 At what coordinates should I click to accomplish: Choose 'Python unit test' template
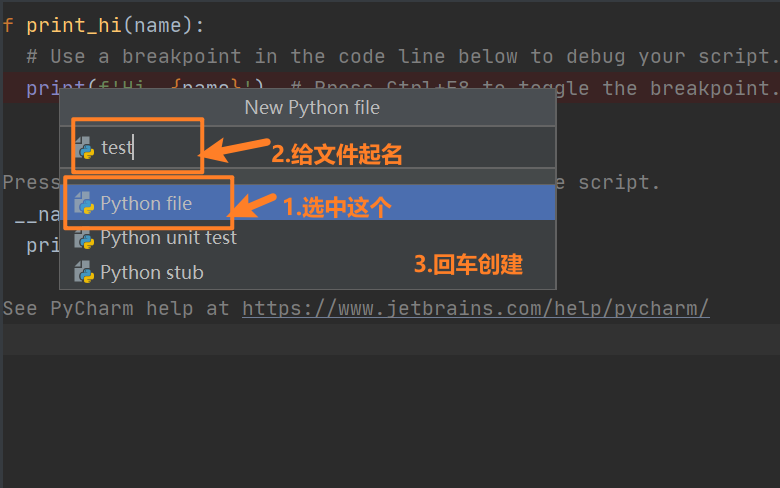tap(307, 238)
